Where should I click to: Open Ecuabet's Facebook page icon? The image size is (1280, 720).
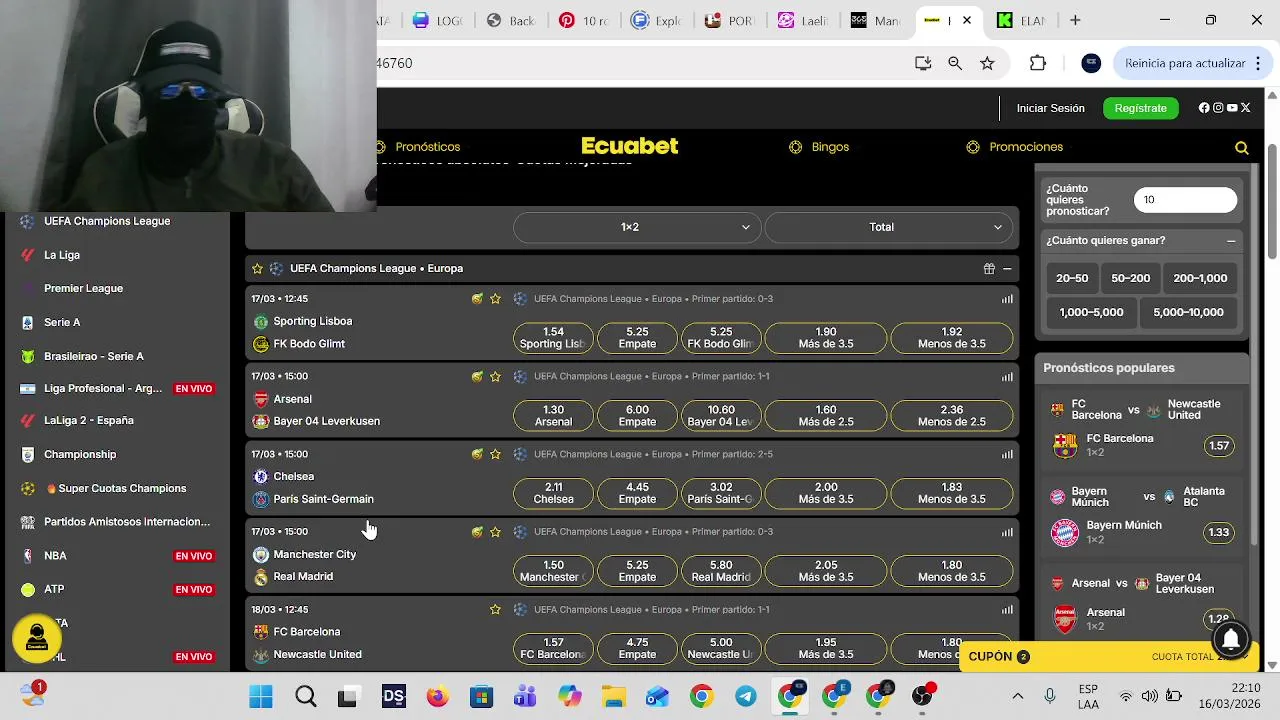1204,108
